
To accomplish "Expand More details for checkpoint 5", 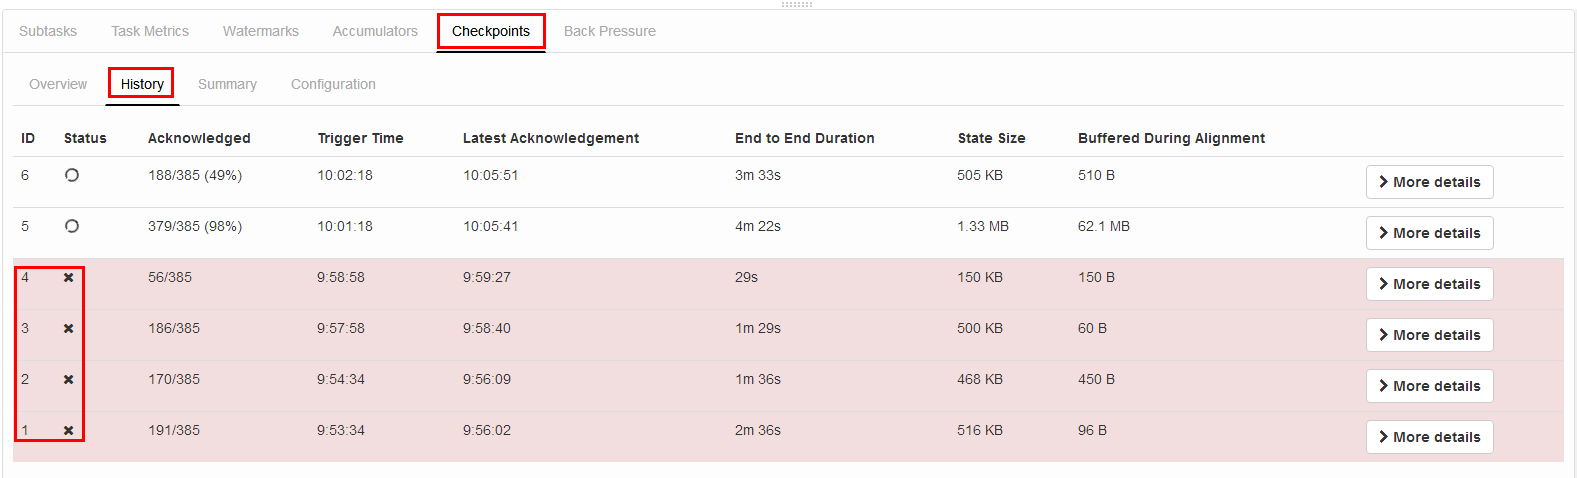I will click(x=1429, y=233).
